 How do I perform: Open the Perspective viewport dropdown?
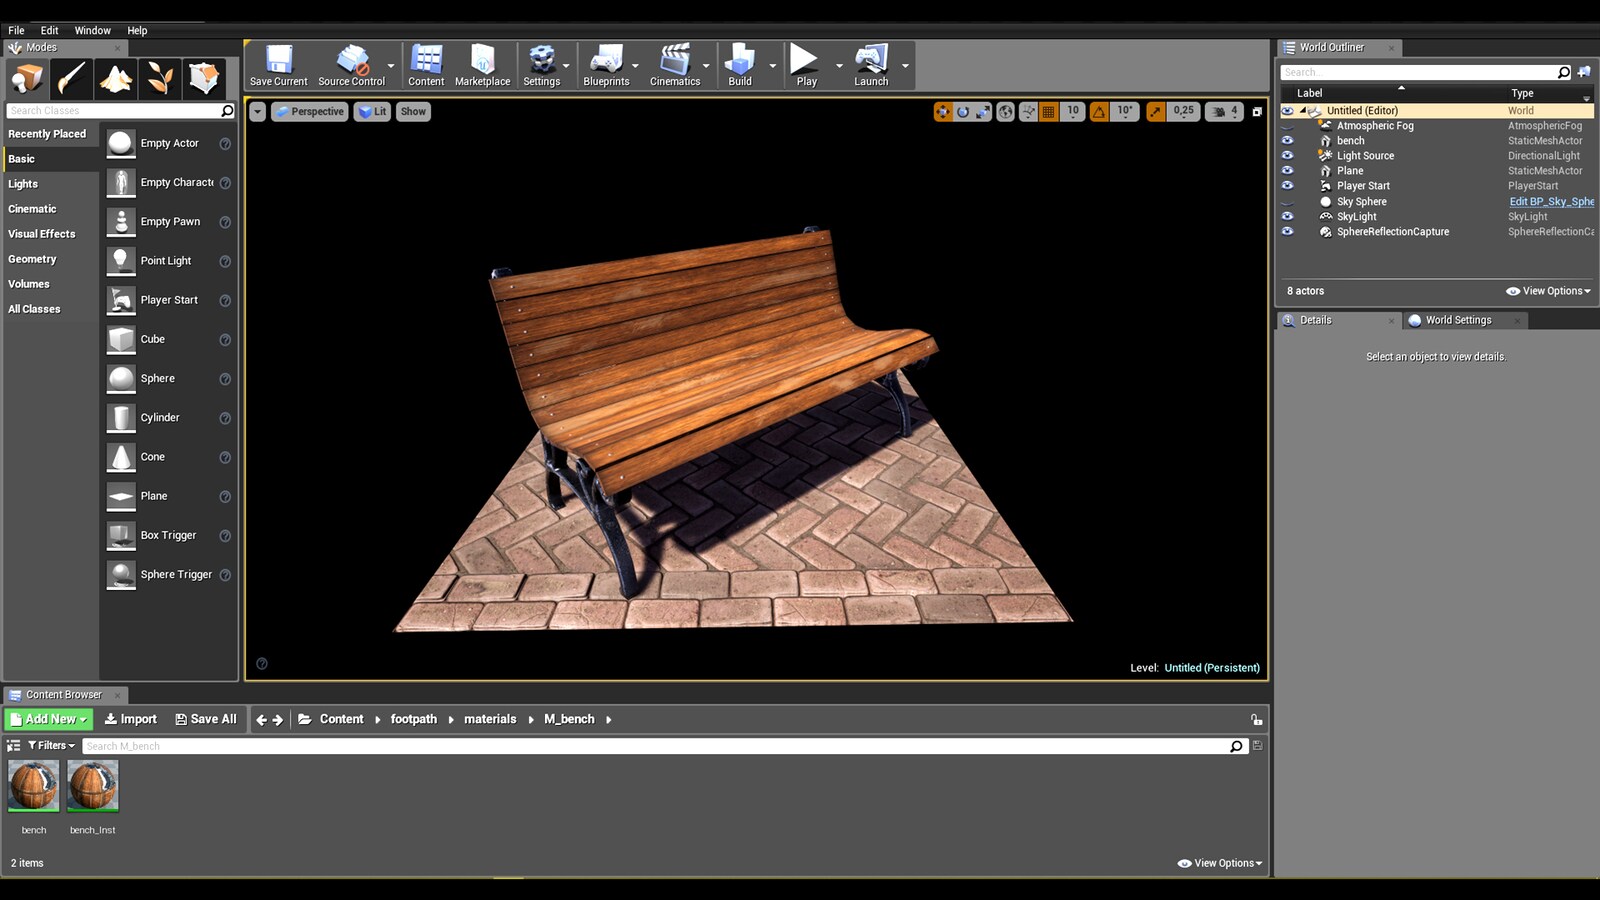point(310,111)
